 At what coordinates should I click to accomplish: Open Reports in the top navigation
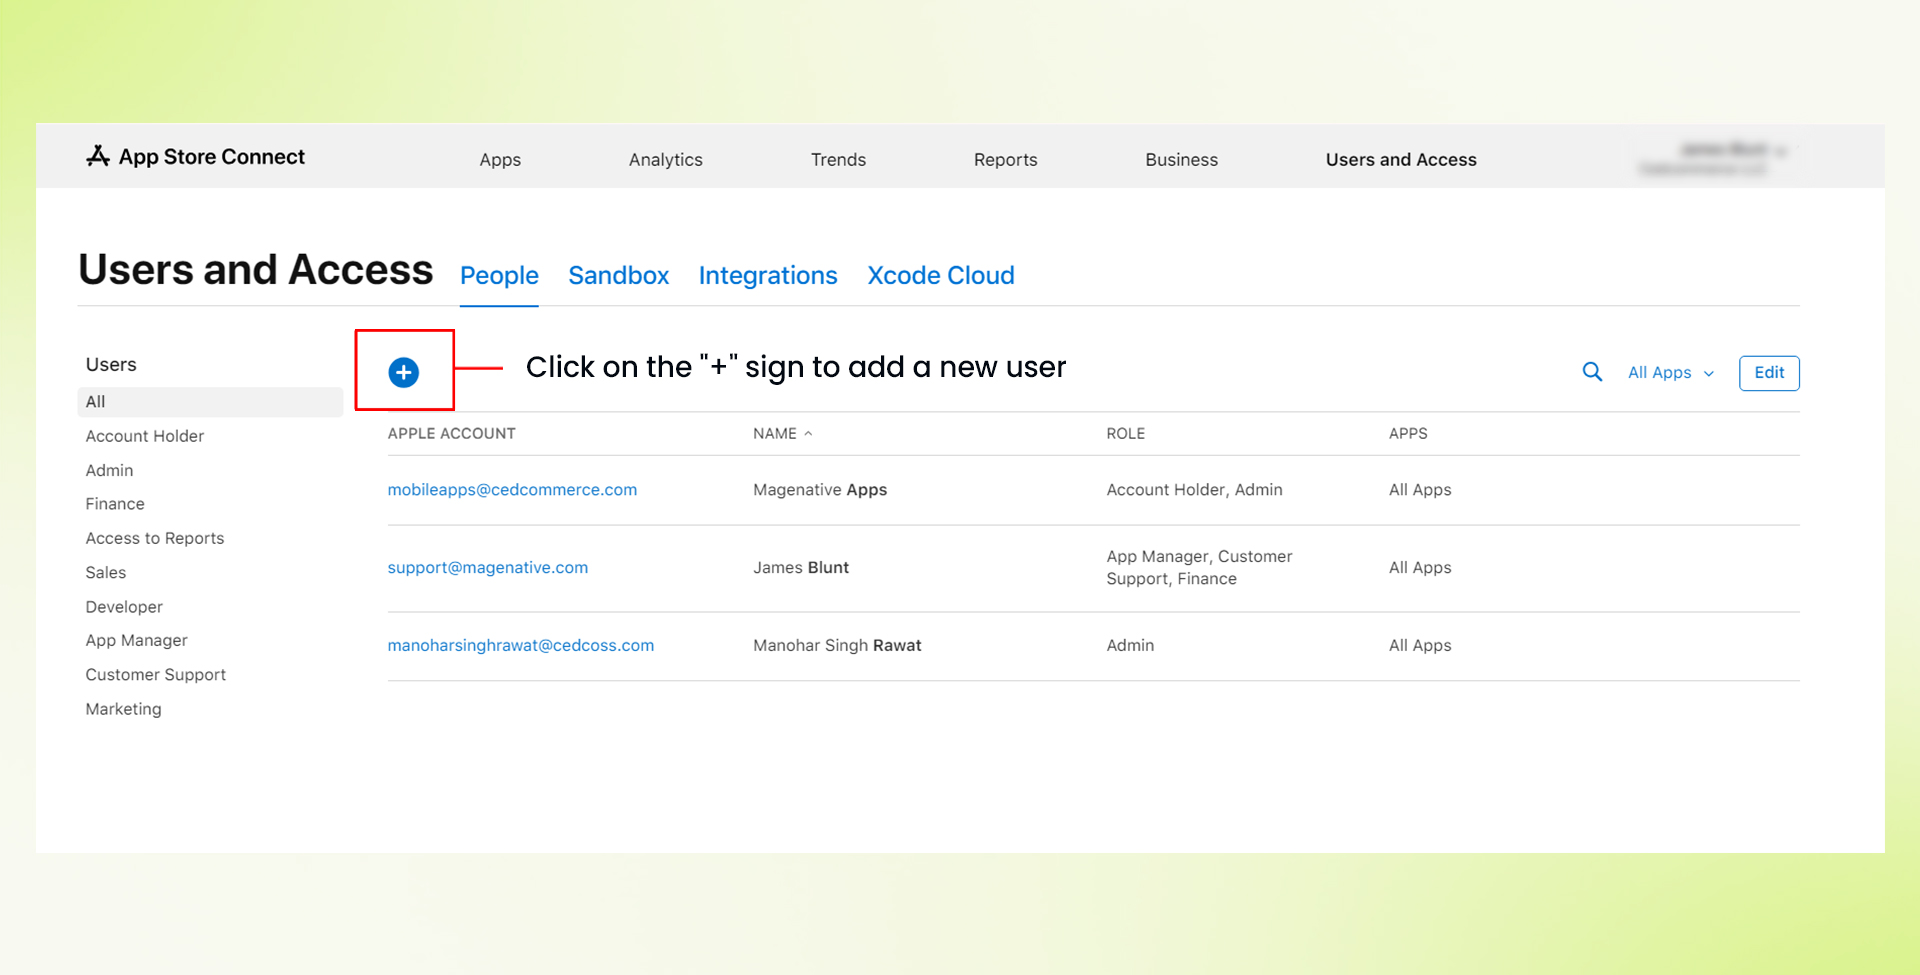[x=1005, y=160]
